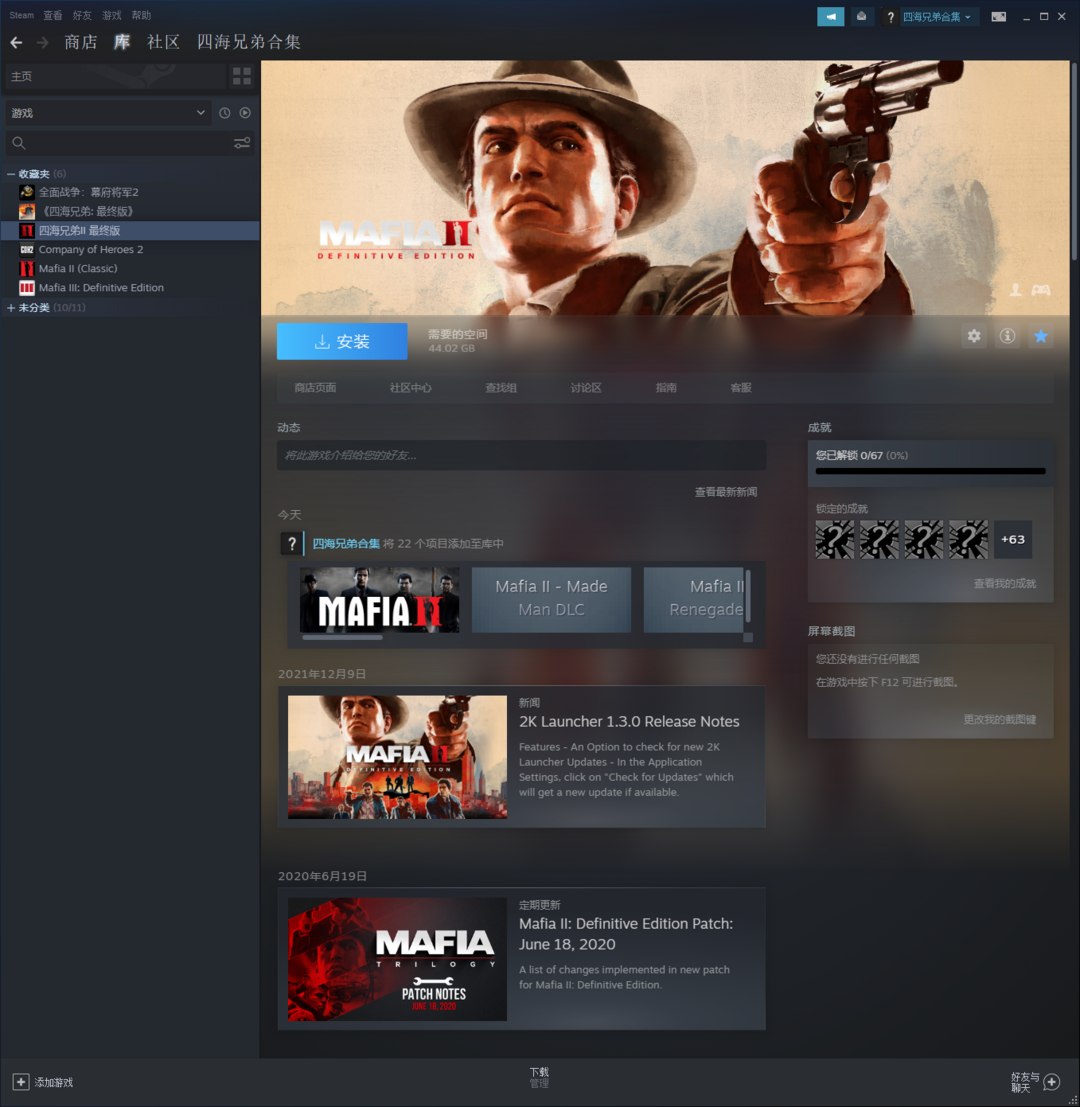The height and width of the screenshot is (1107, 1080).
Task: Click the recent activity clock icon
Action: point(225,113)
